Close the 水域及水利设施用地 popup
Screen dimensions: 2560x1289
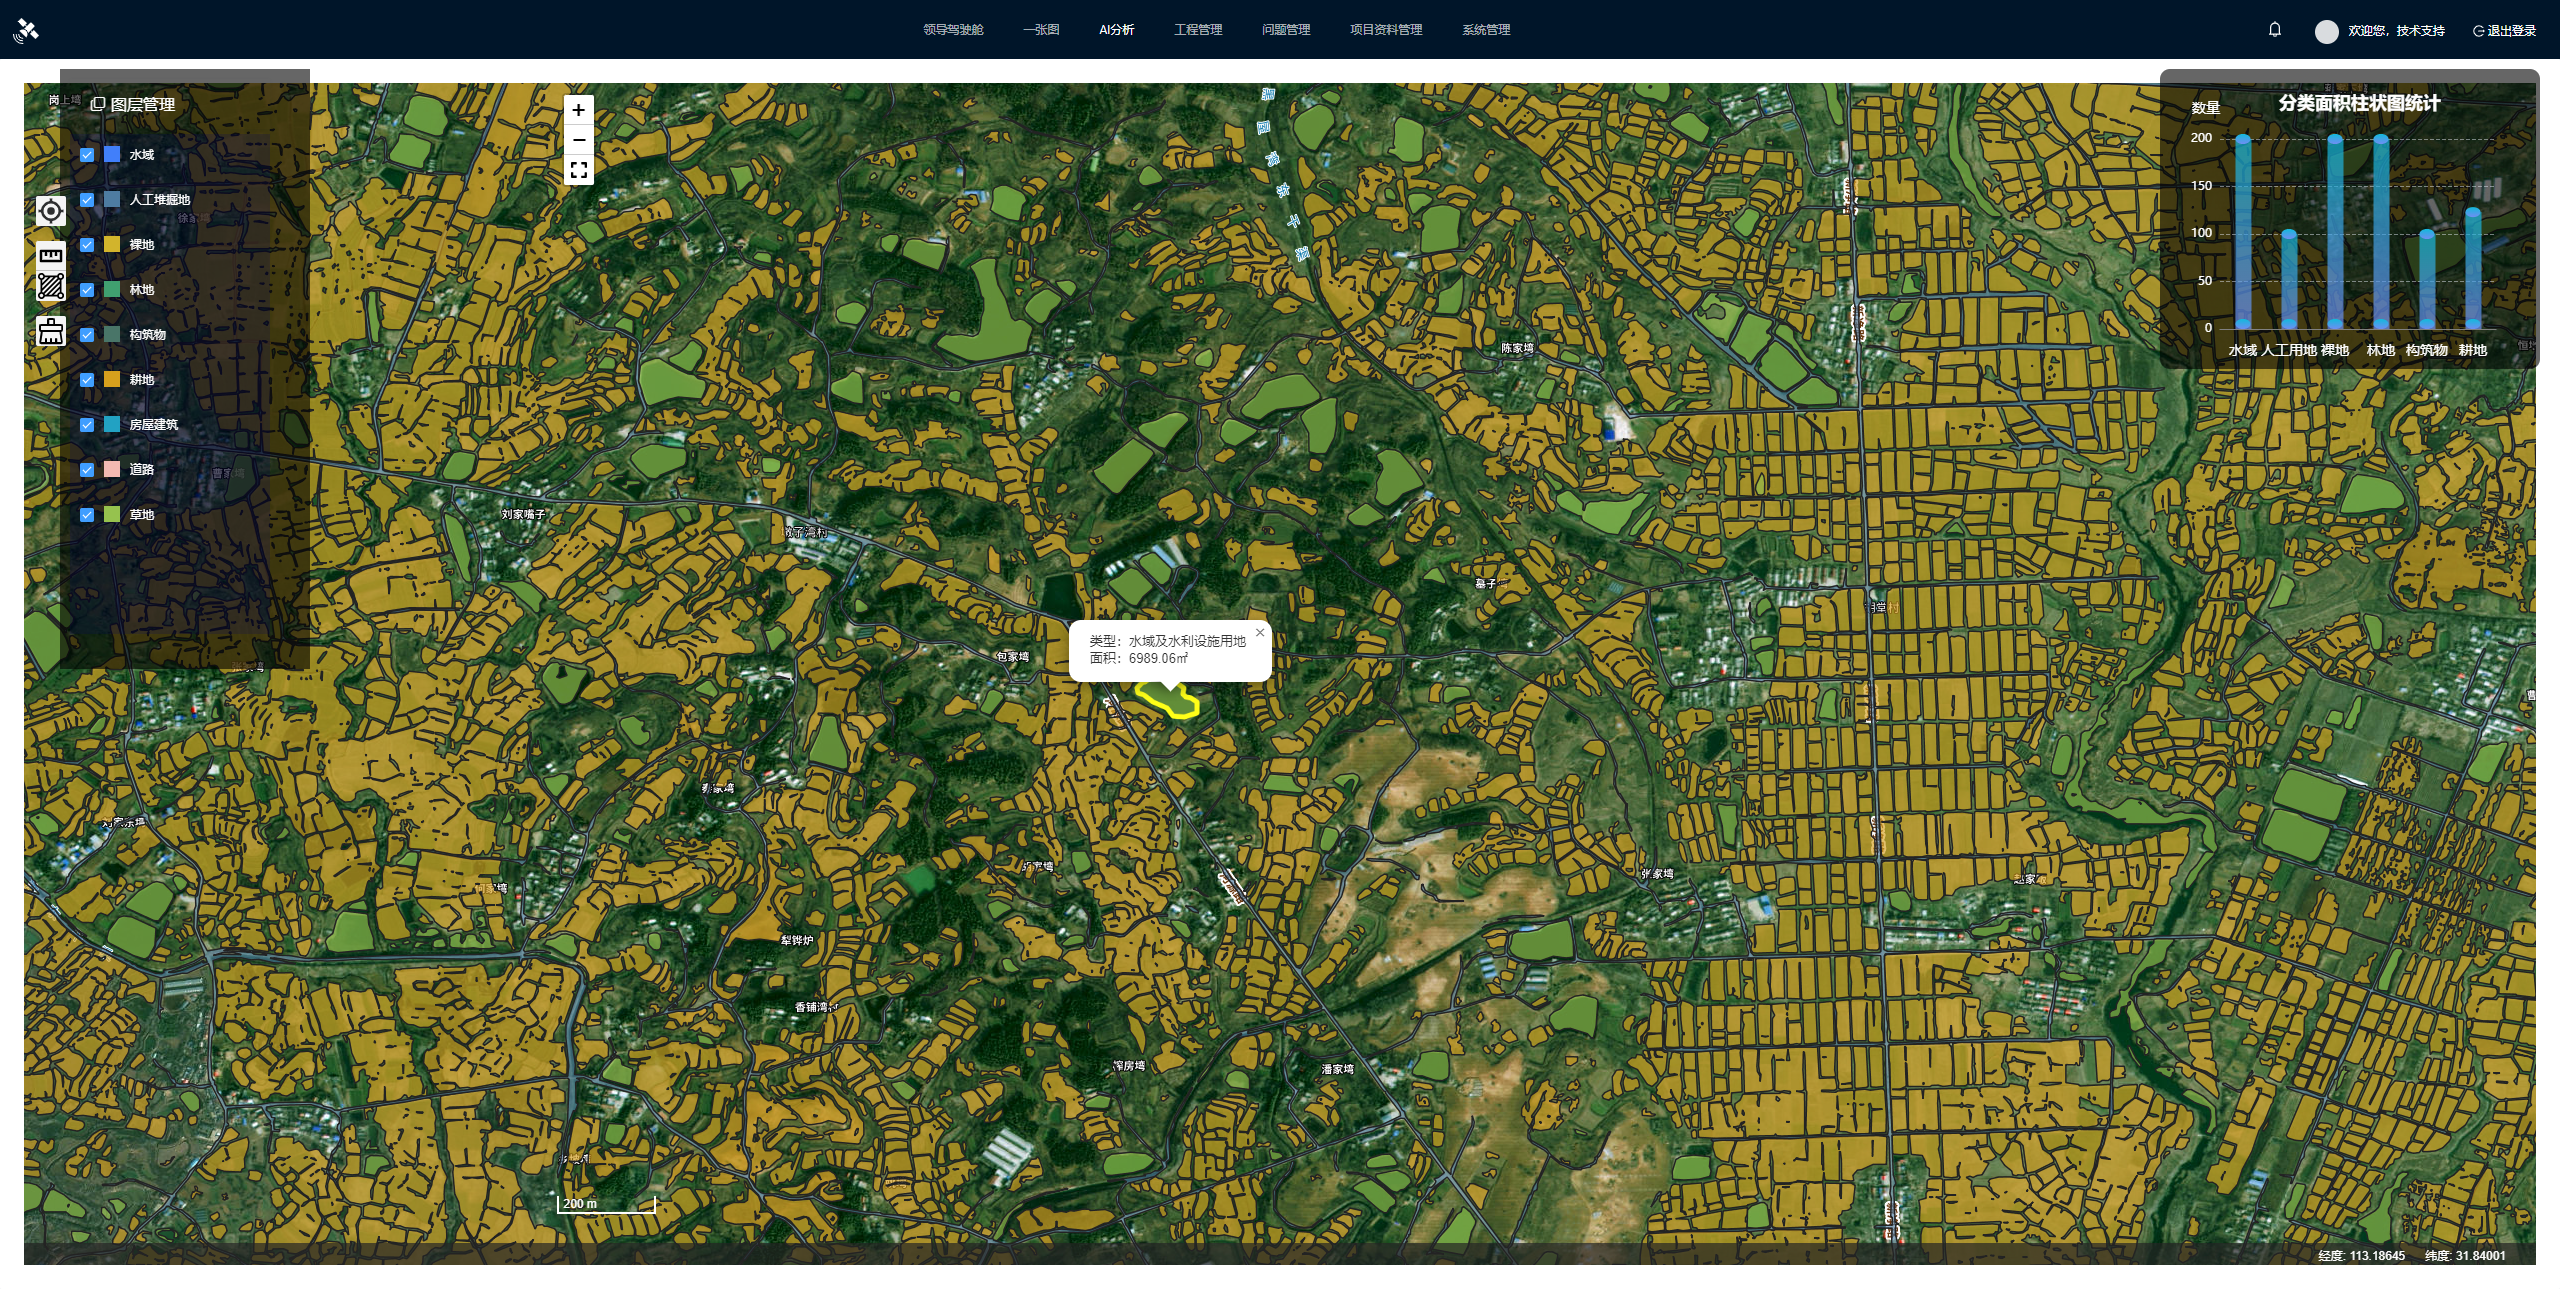(x=1260, y=632)
